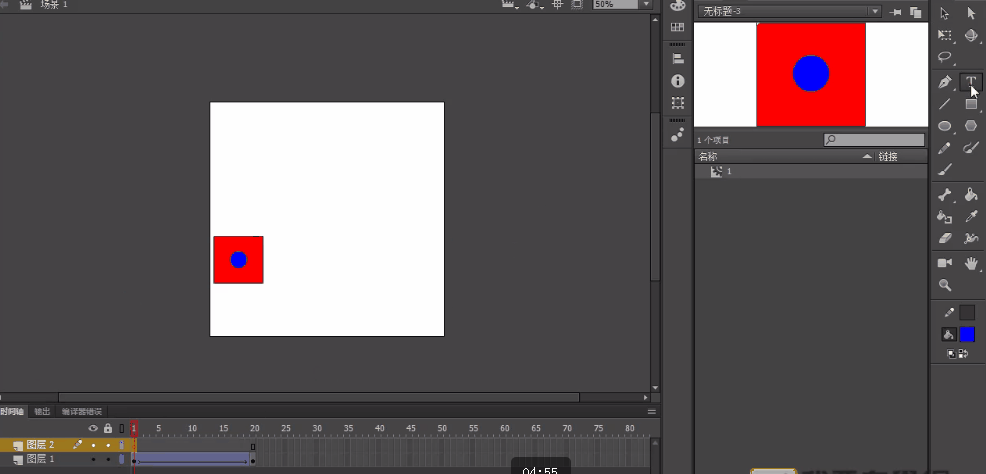Viewport: 986px width, 474px height.
Task: Select the Paint Brush tool
Action: click(971, 148)
